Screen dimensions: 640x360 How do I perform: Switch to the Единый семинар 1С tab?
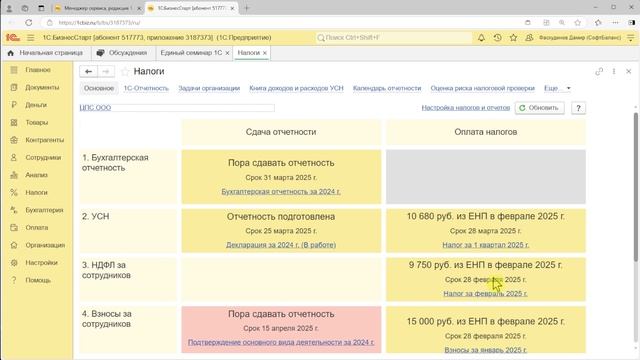coord(191,53)
